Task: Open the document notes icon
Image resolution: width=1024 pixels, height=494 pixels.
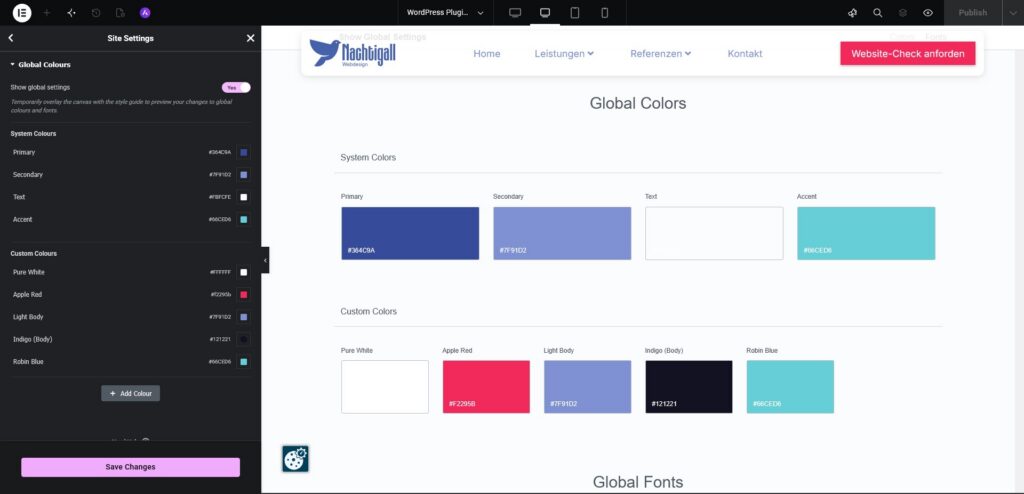Action: click(x=120, y=12)
